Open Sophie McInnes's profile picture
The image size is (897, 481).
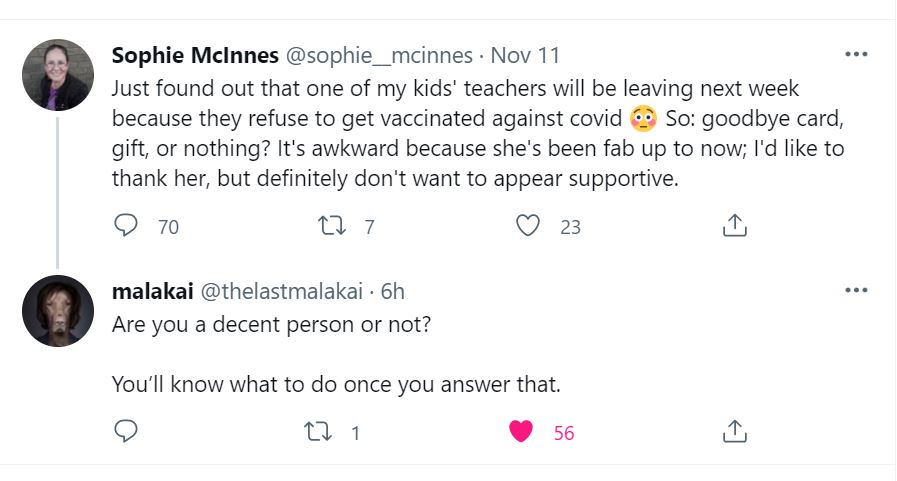pyautogui.click(x=58, y=75)
